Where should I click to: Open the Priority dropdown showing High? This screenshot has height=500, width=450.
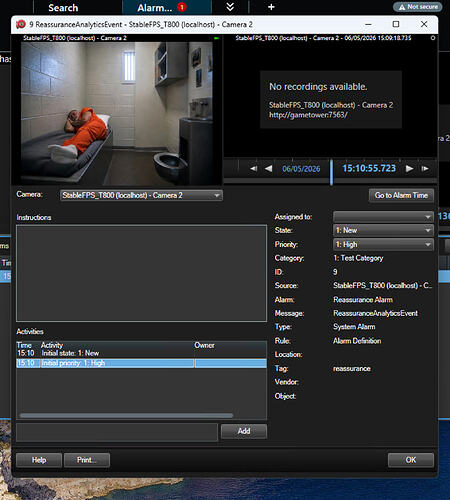[x=383, y=244]
